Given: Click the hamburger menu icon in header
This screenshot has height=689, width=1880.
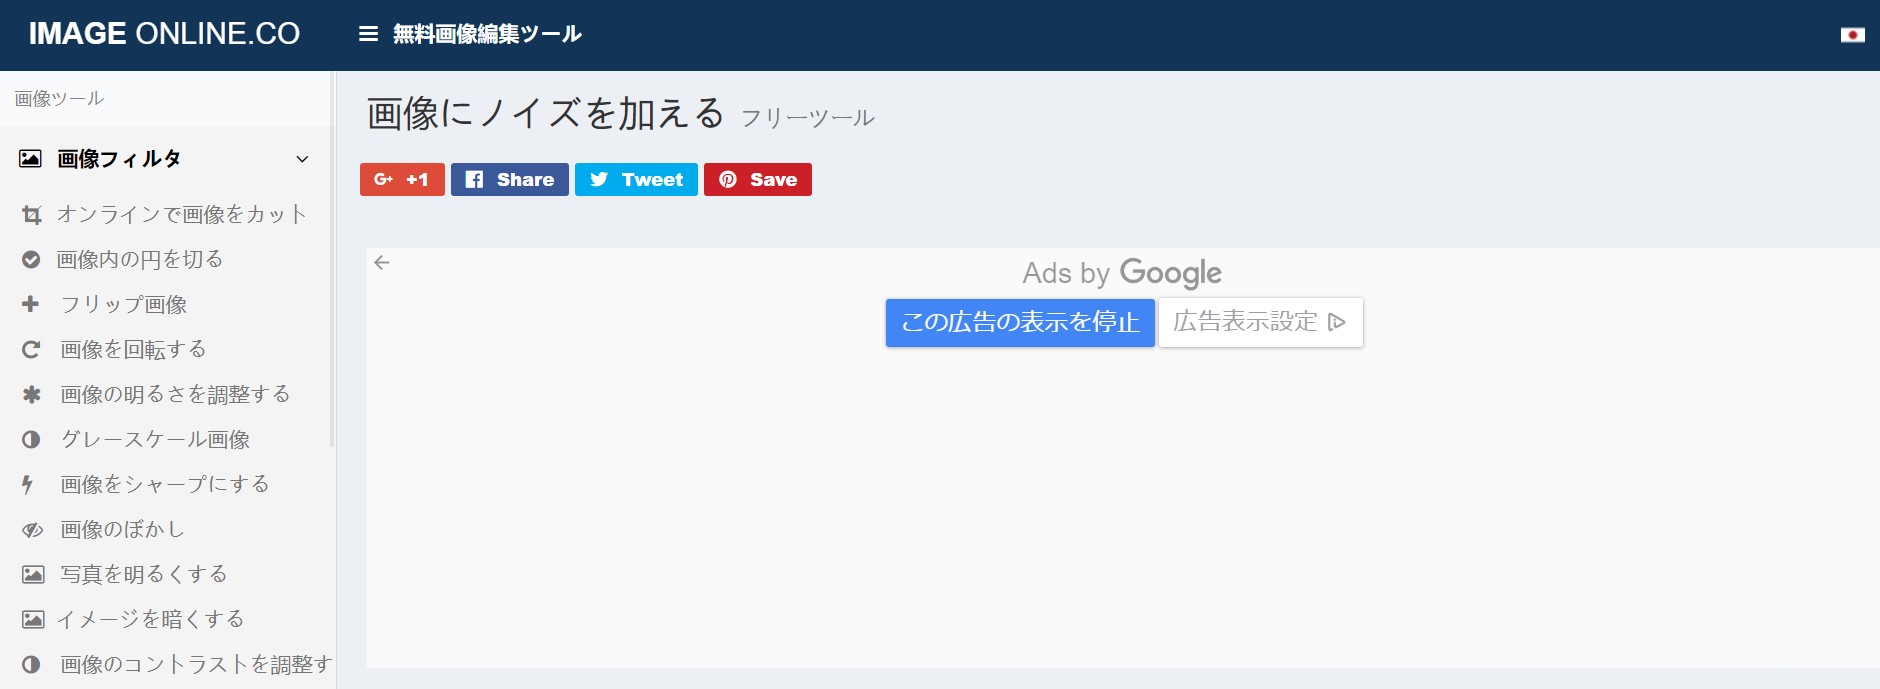Looking at the screenshot, I should click(368, 34).
